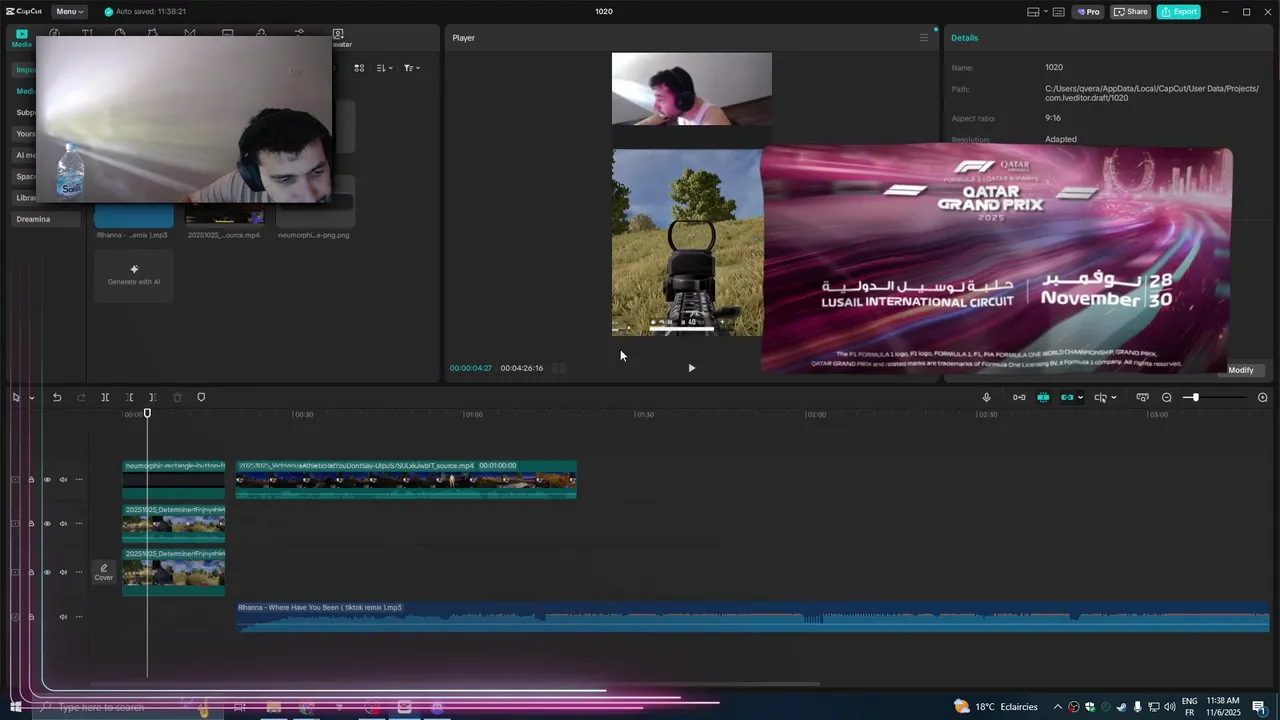
Task: Split the clip at the playhead
Action: pyautogui.click(x=105, y=398)
